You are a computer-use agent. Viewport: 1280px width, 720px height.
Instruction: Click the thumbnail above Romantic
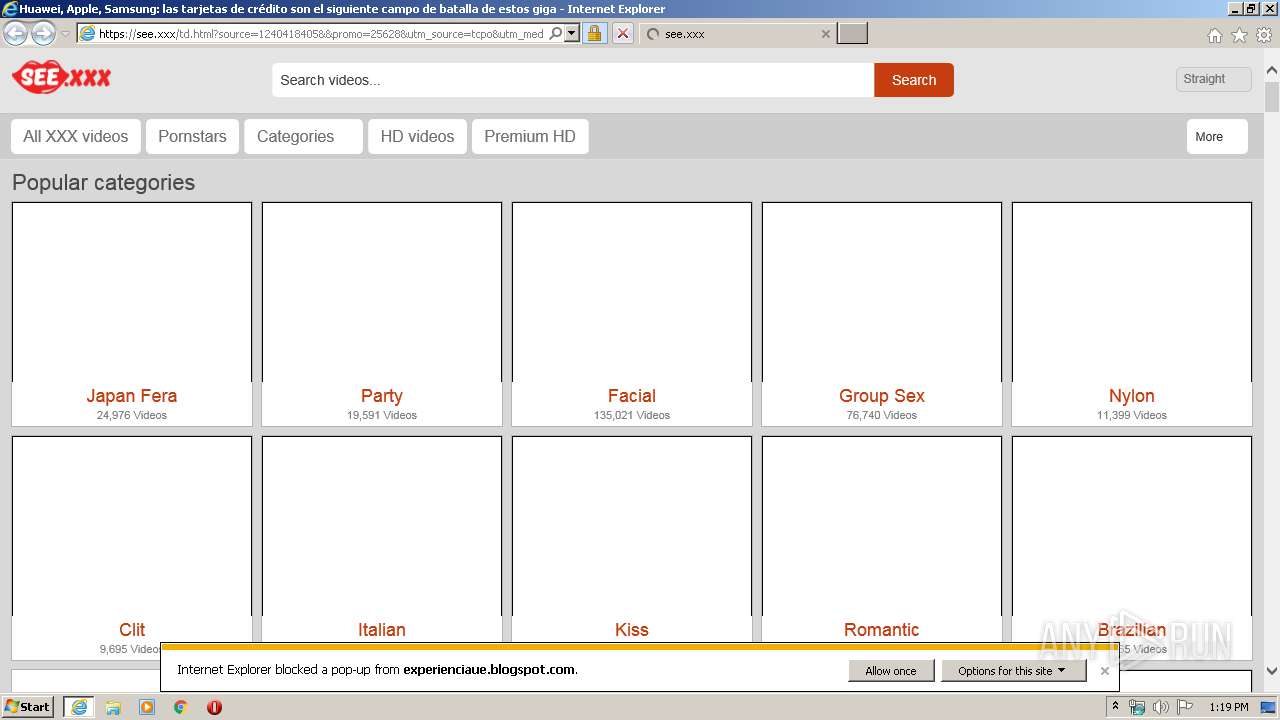(x=882, y=526)
